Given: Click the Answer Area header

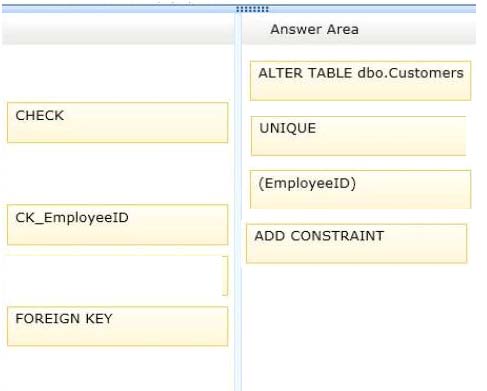Looking at the screenshot, I should [x=359, y=29].
